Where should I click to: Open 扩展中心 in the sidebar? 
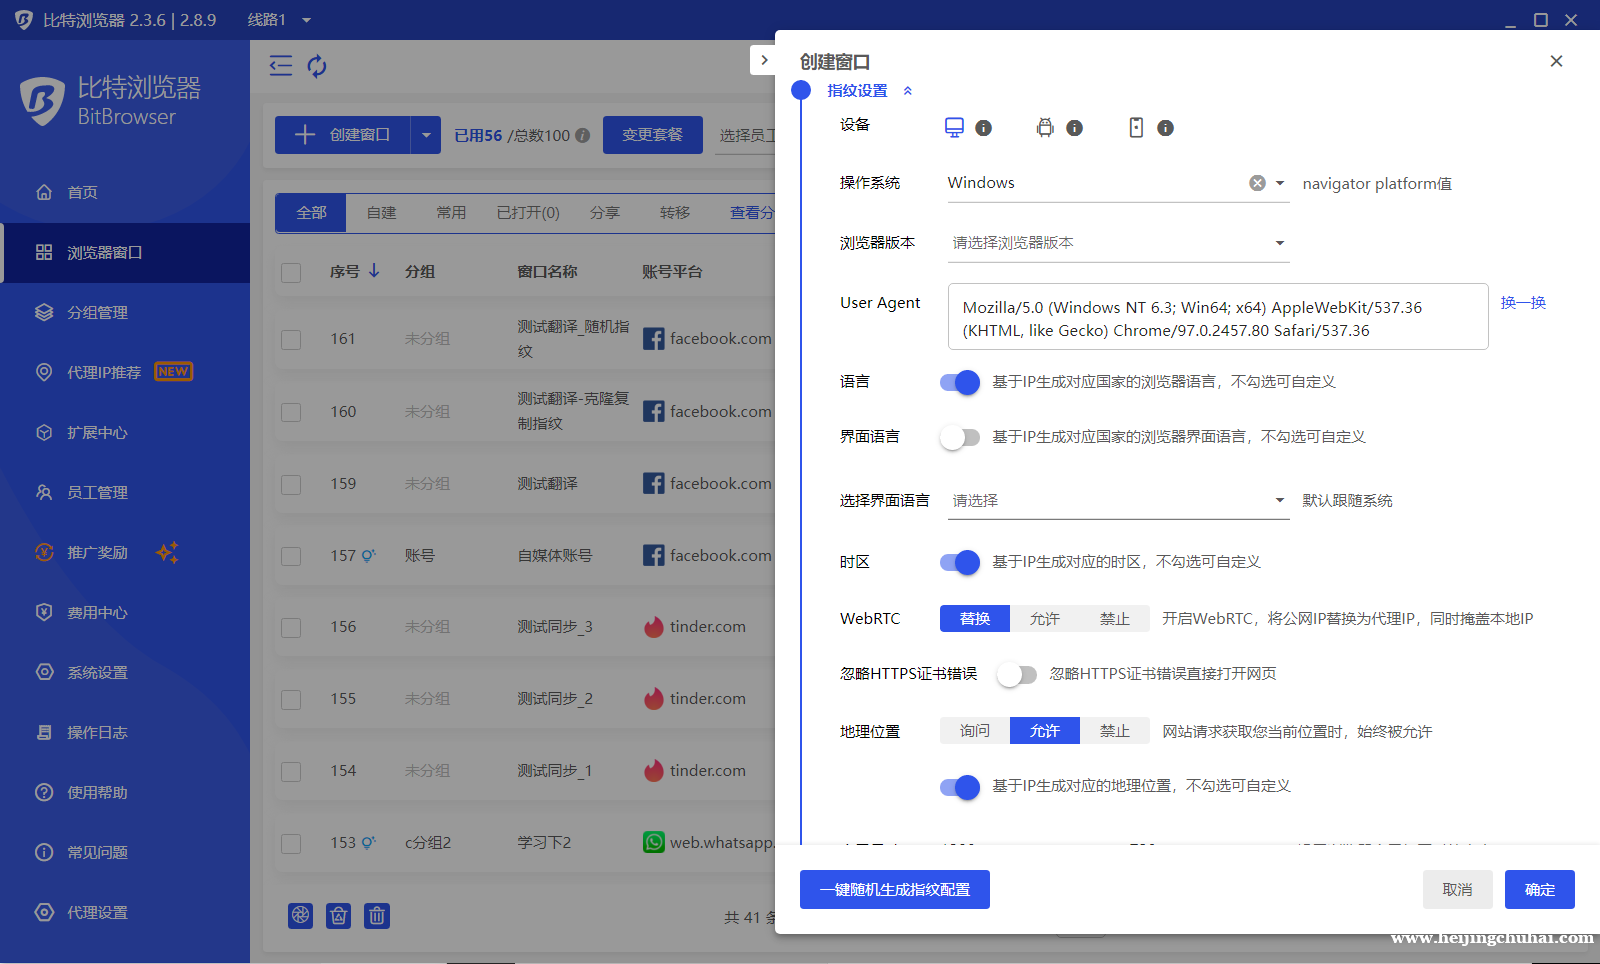click(x=125, y=432)
